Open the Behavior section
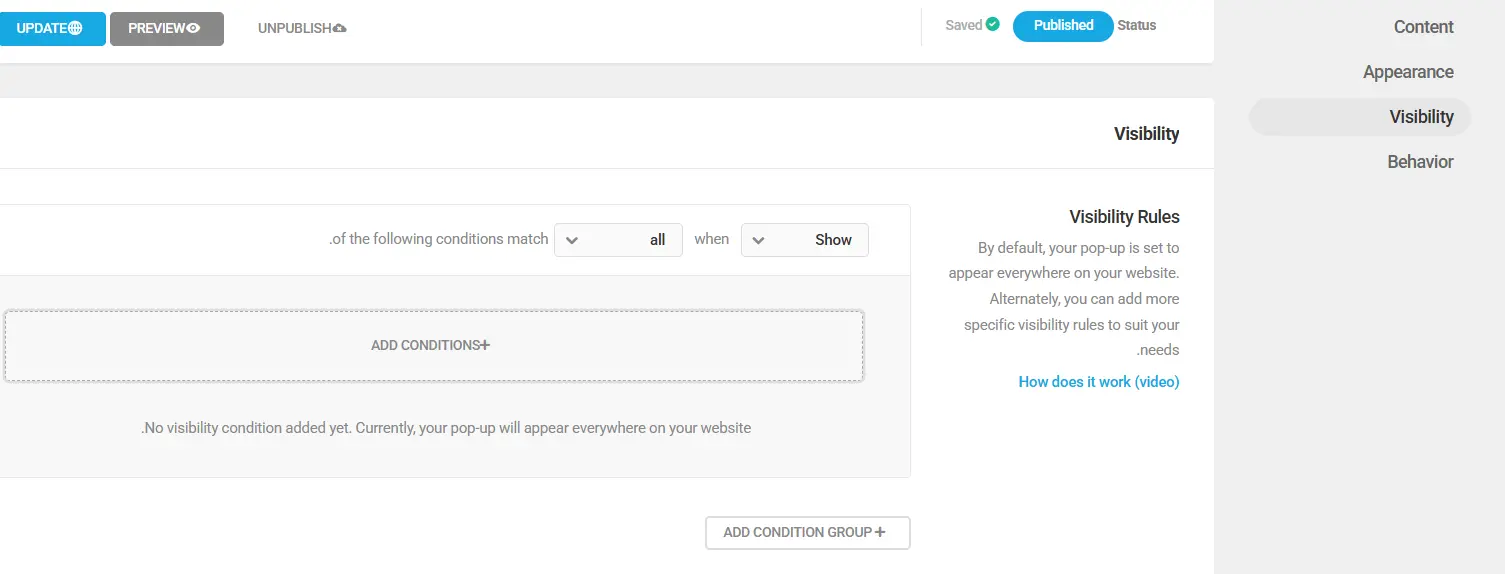The width and height of the screenshot is (1505, 574). click(x=1420, y=162)
